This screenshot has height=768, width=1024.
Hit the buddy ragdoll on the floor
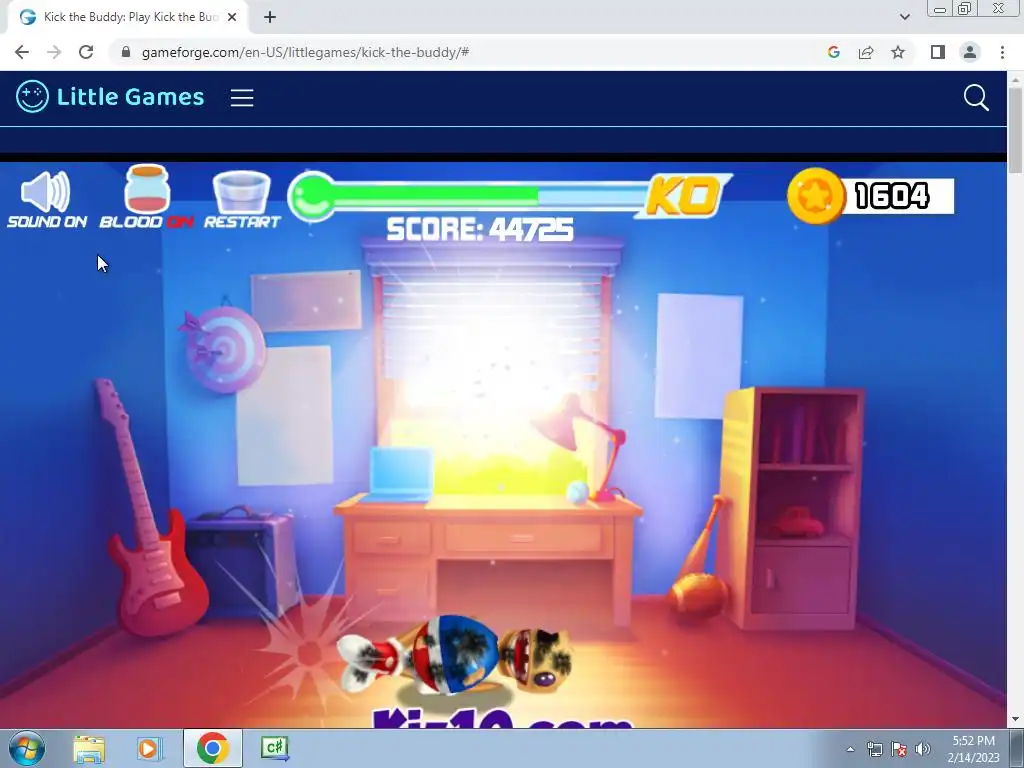[x=455, y=654]
